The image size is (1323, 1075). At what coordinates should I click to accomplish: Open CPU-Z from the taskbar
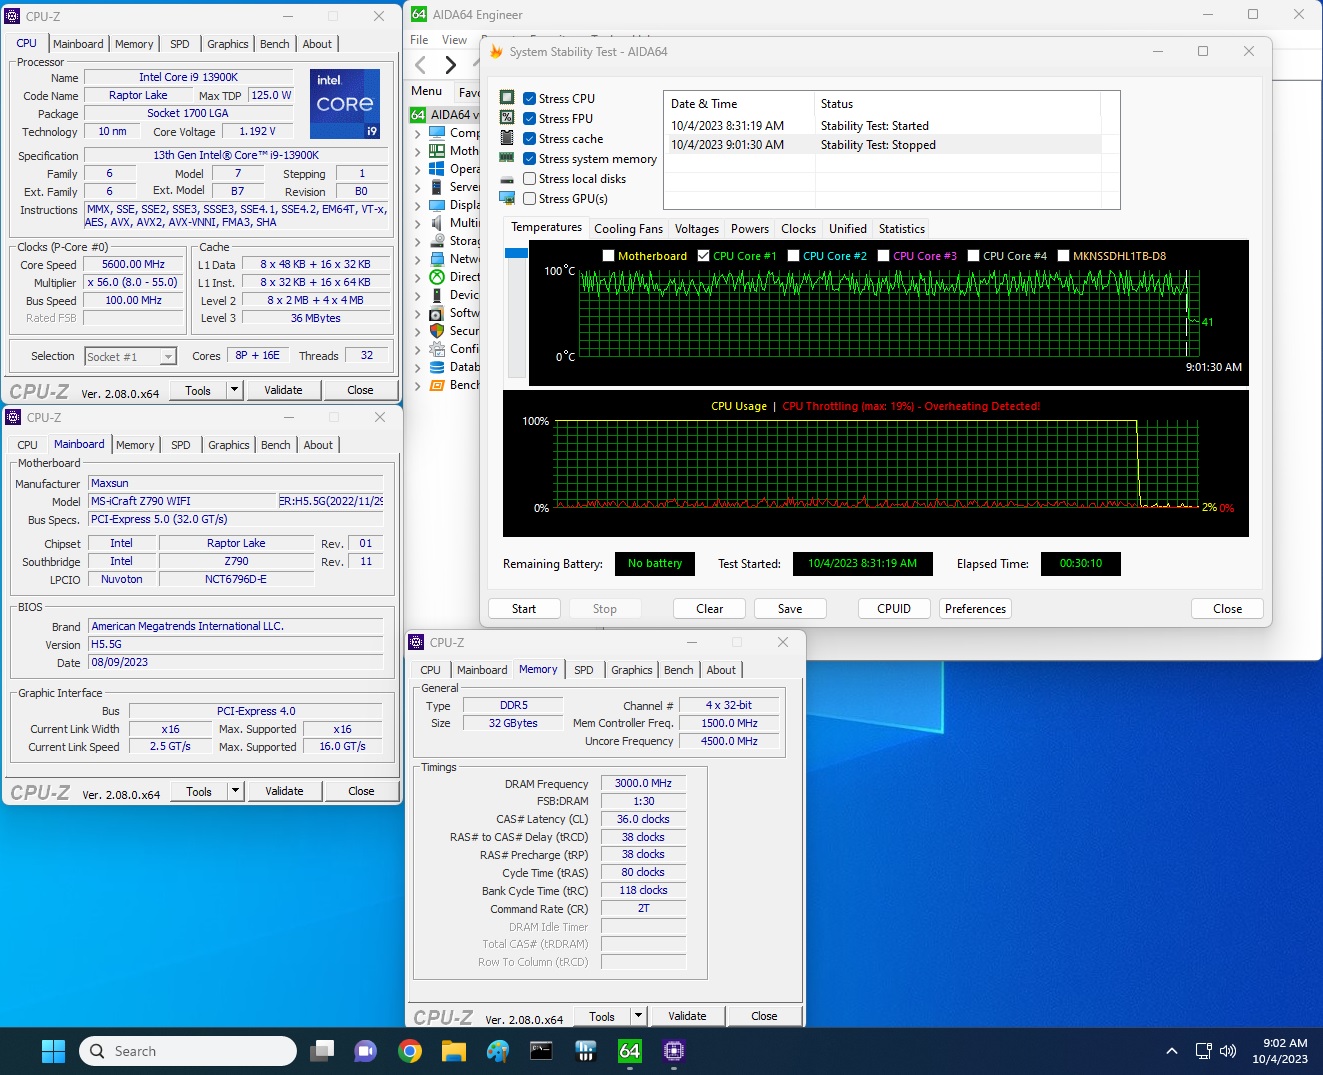tap(673, 1051)
